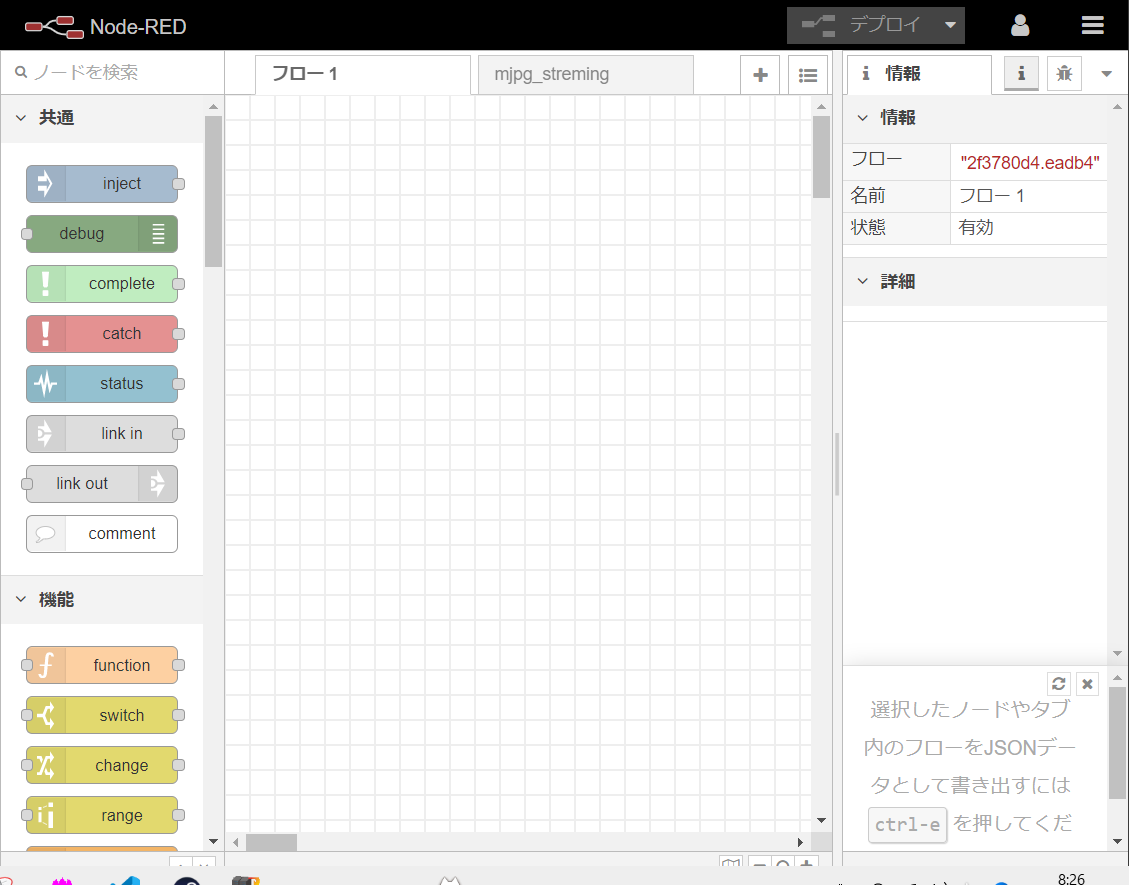This screenshot has width=1129, height=885.
Task: Select the 情報 sidebar tab
Action: click(919, 73)
